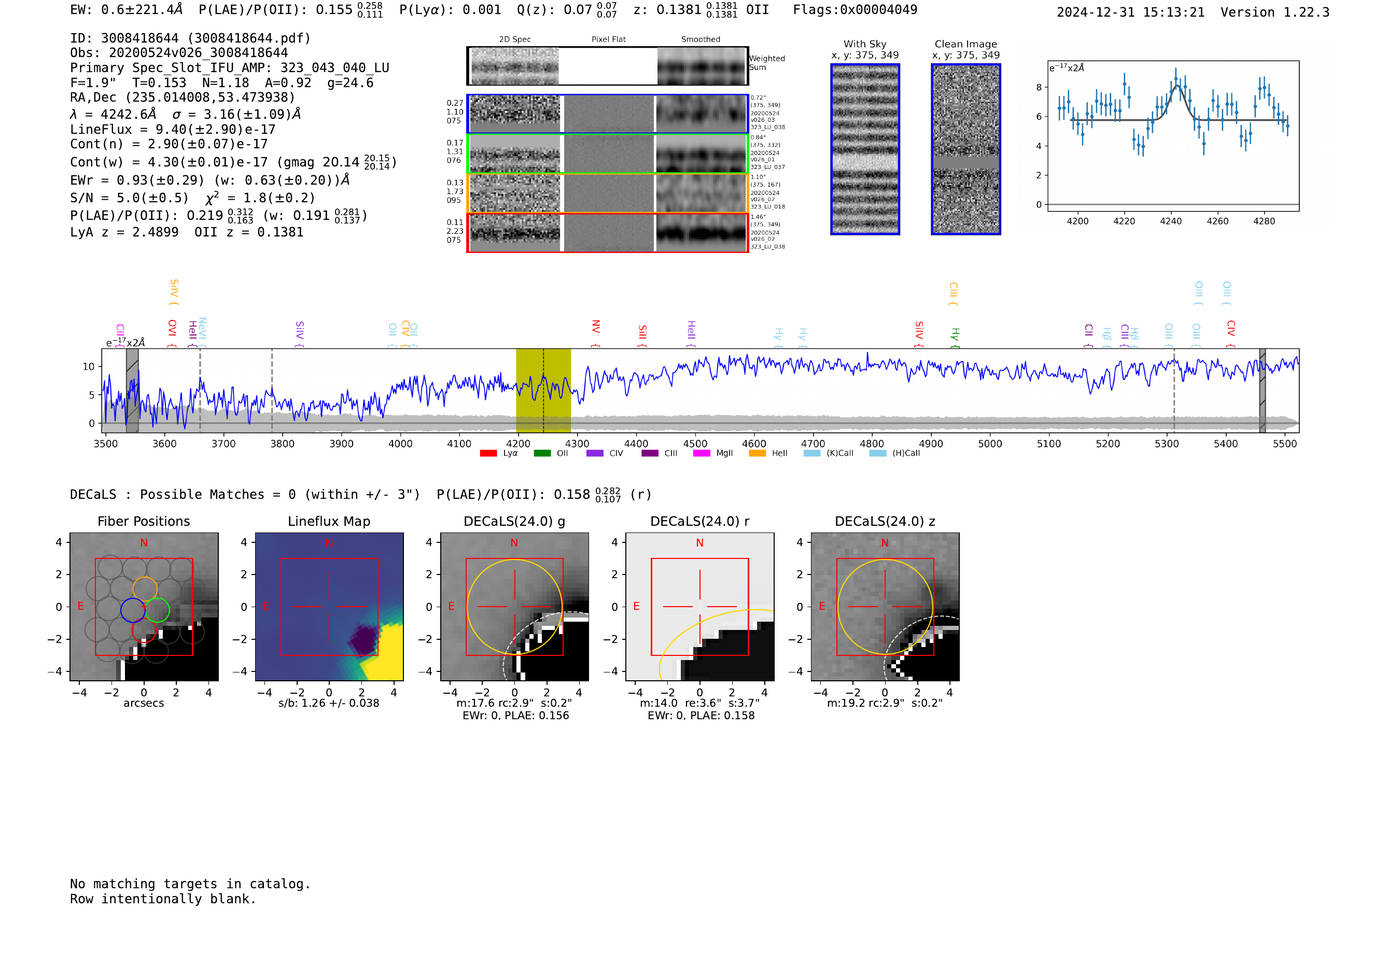
Task: Click Primary Spec_Slot_IFU_AMP: 323_043_040_LU text
Action: click(x=230, y=68)
